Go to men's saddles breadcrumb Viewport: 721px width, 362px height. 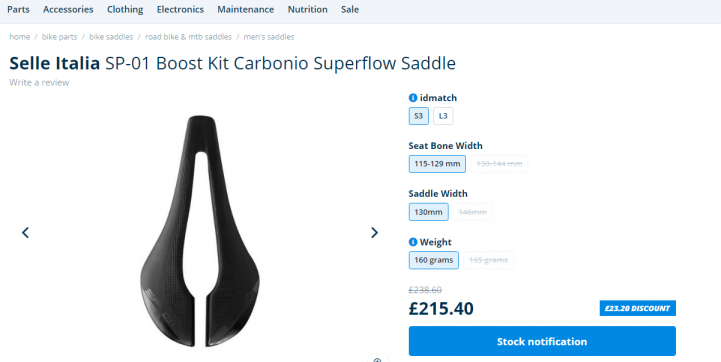click(x=269, y=37)
